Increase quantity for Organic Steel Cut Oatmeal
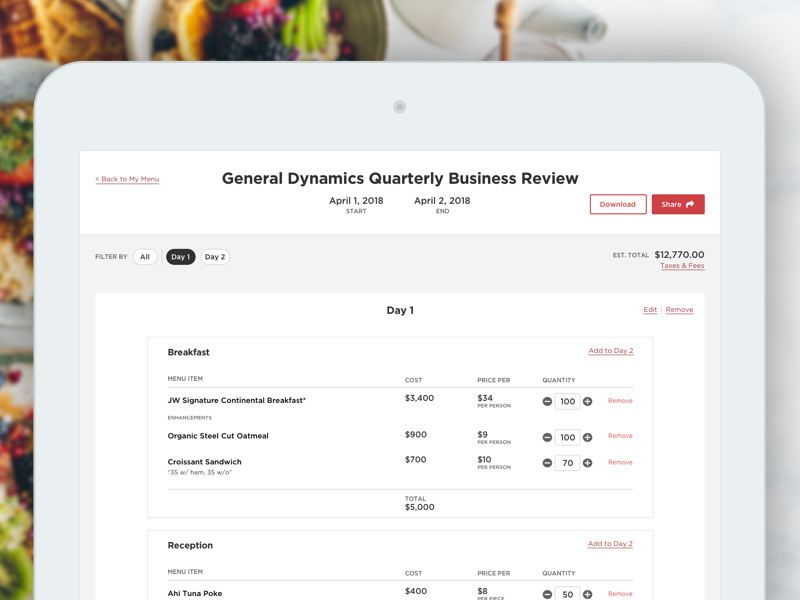 click(x=588, y=437)
